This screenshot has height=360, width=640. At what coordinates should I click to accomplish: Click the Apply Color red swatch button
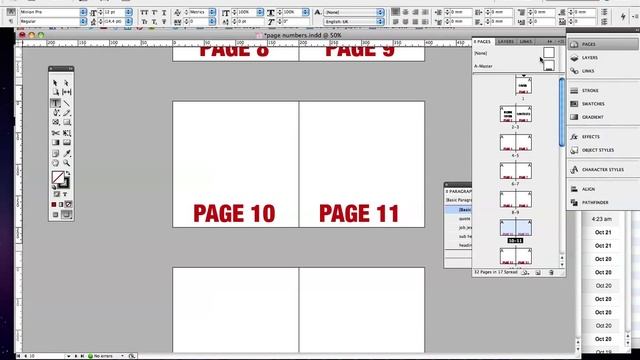pos(54,204)
